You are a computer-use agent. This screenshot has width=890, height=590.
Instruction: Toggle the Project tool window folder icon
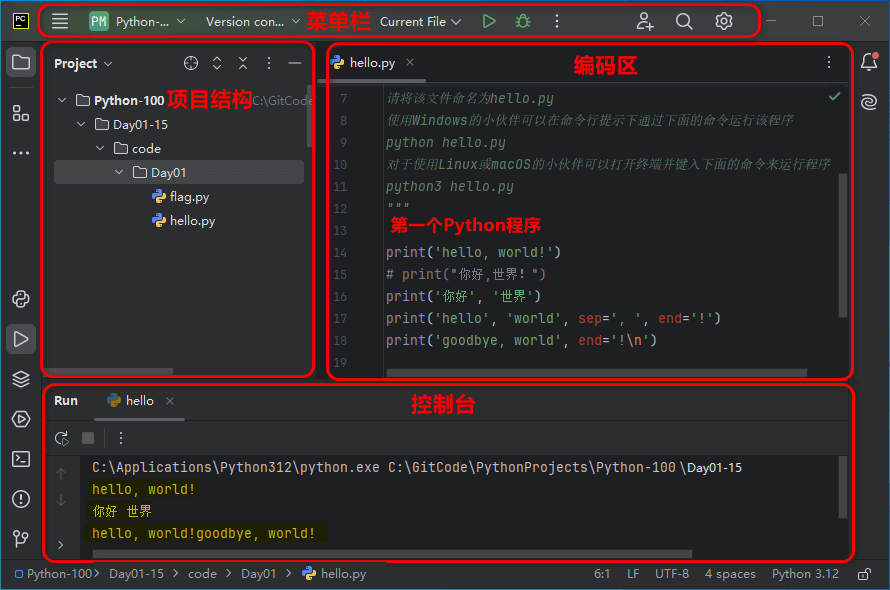(x=20, y=62)
